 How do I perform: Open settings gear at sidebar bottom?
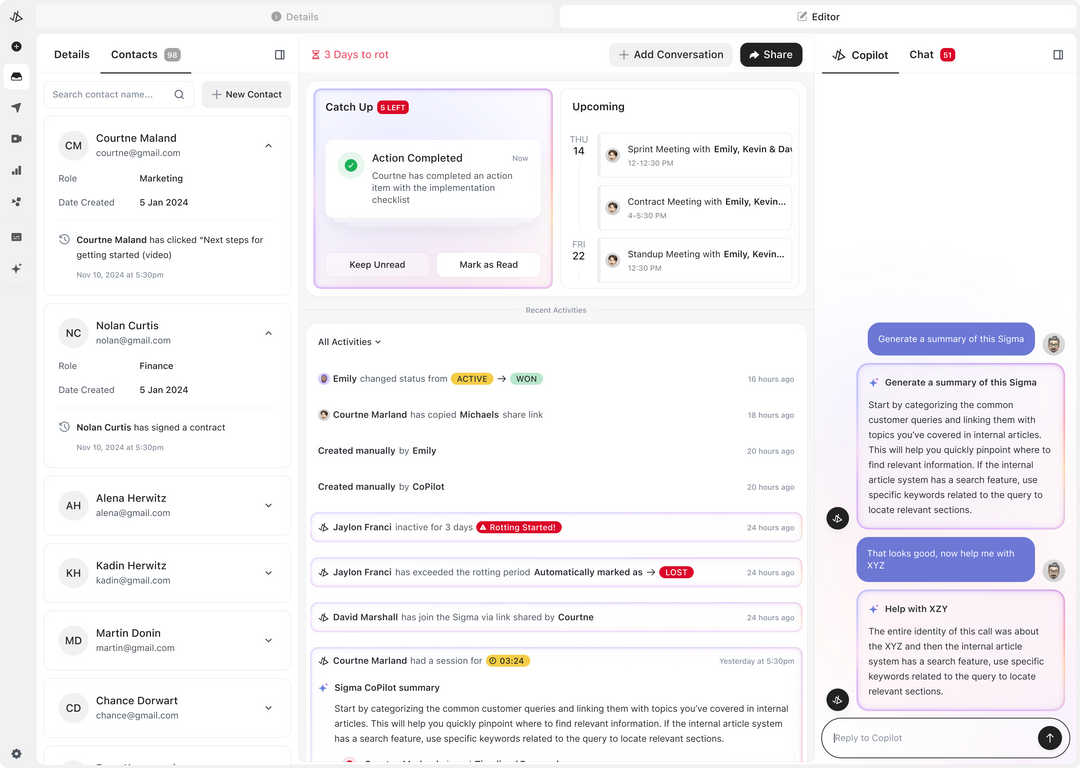pyautogui.click(x=16, y=753)
